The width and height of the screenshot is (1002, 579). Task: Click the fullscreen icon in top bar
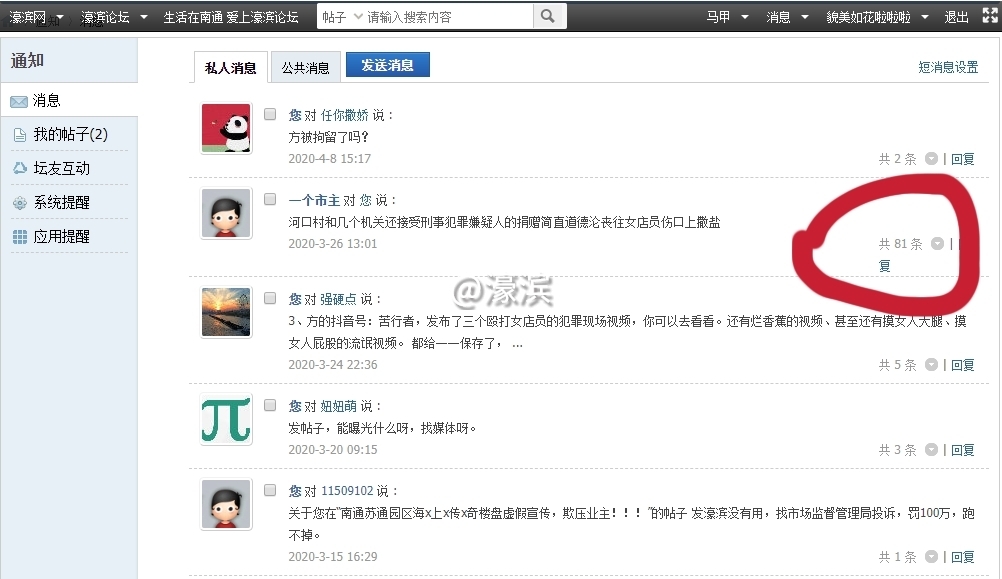(x=990, y=16)
